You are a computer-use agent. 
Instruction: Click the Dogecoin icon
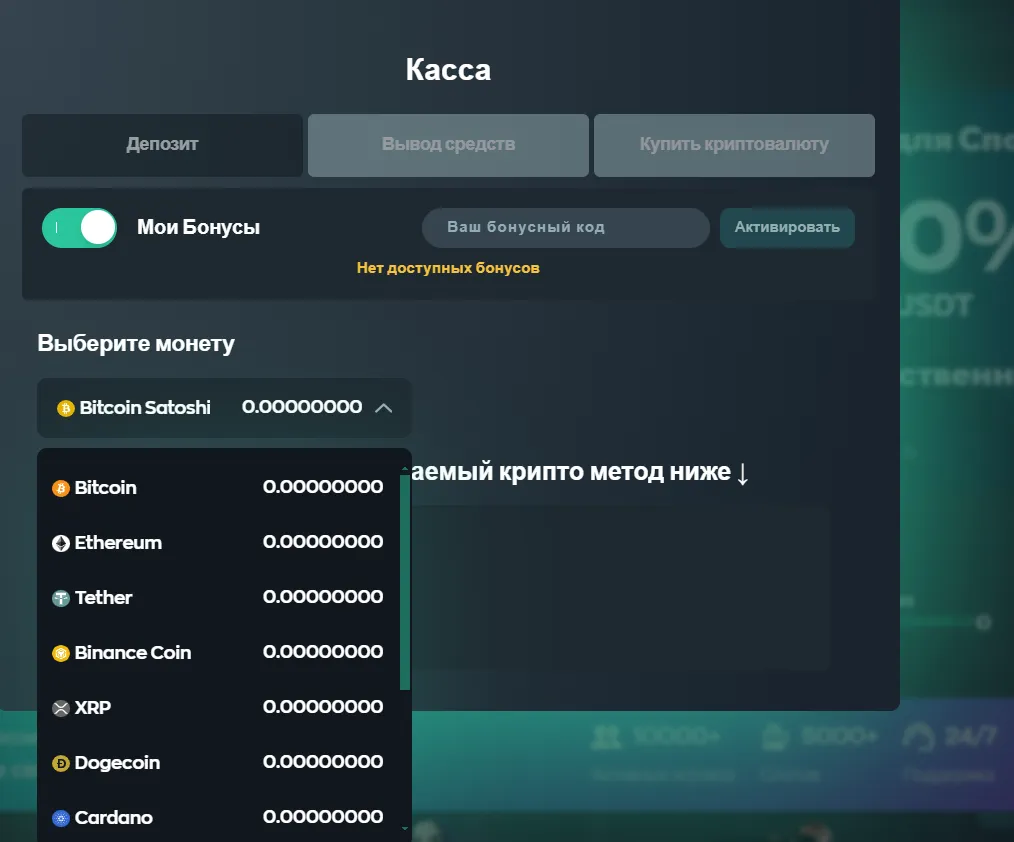tap(61, 763)
